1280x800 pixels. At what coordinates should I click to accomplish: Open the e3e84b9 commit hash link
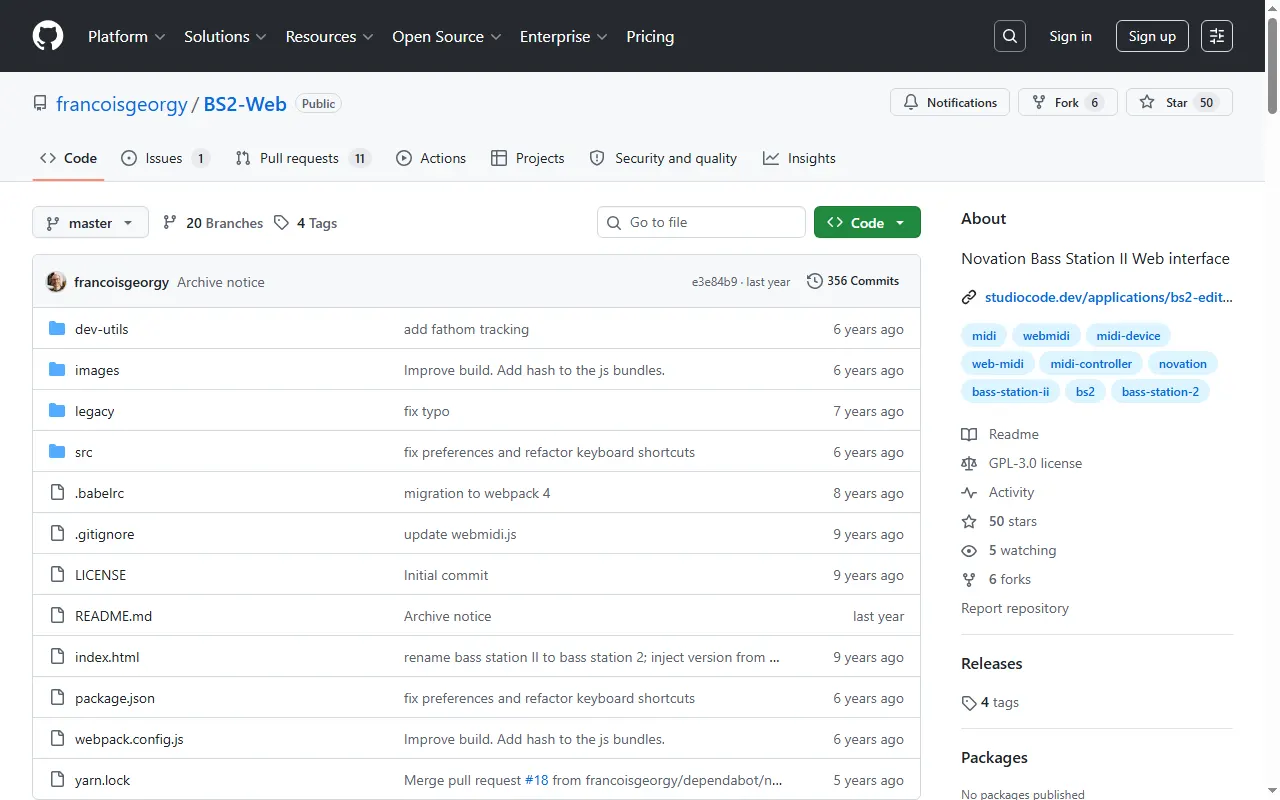[714, 282]
